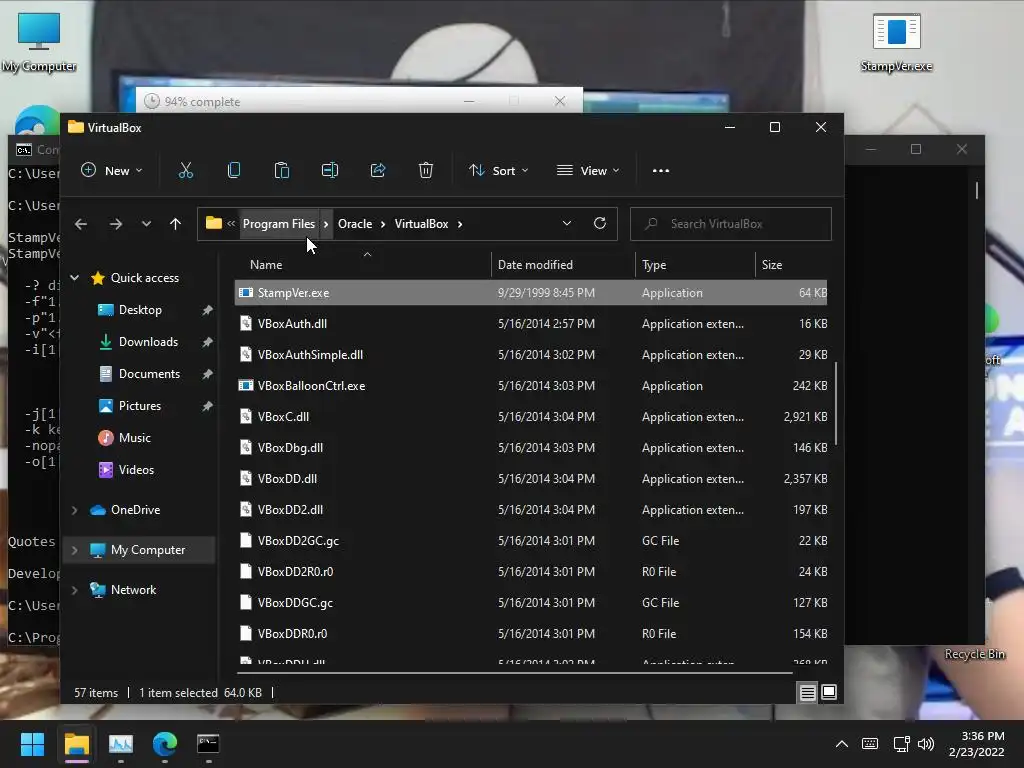
Task: Click the Share icon in toolbar
Action: tap(377, 170)
